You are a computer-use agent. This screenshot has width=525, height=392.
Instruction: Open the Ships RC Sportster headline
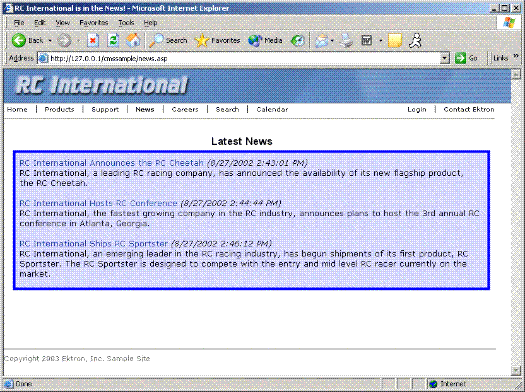[93, 244]
